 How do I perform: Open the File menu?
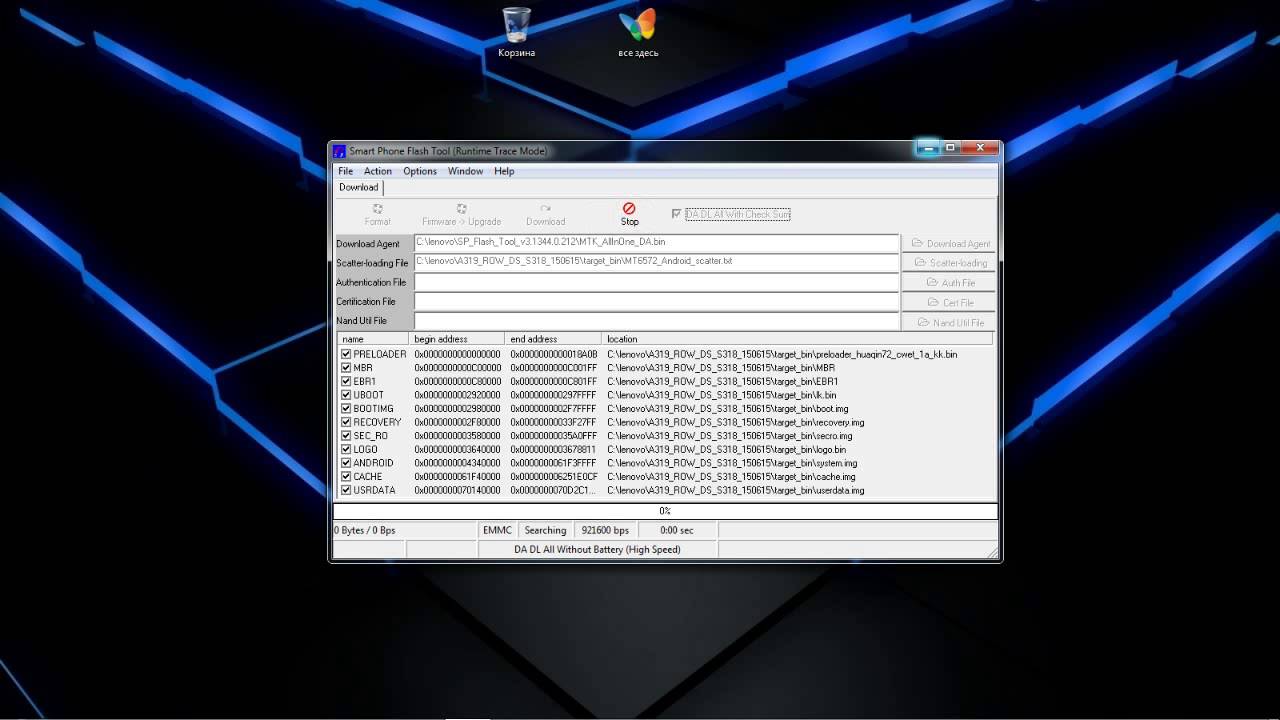(x=345, y=171)
